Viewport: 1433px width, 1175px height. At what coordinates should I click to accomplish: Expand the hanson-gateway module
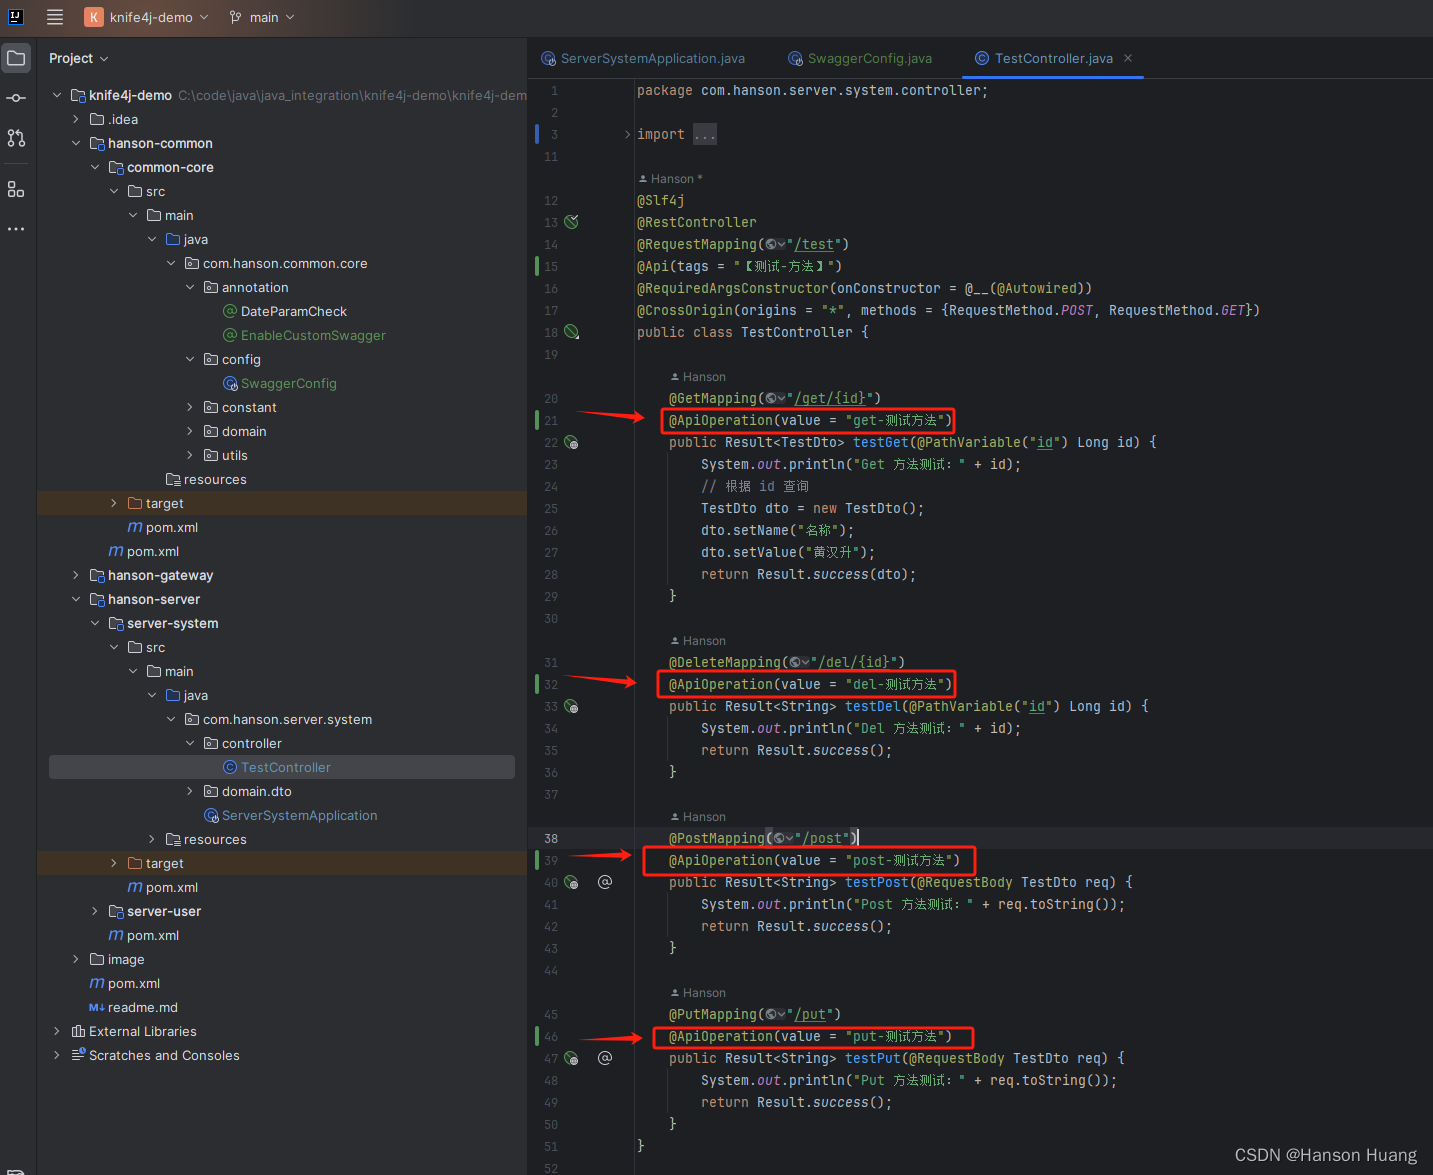75,575
